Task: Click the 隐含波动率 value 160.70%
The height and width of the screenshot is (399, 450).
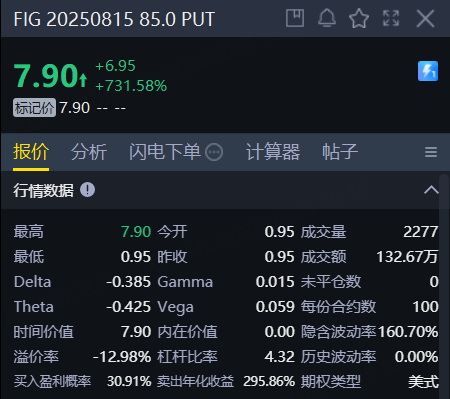Action: (408, 332)
